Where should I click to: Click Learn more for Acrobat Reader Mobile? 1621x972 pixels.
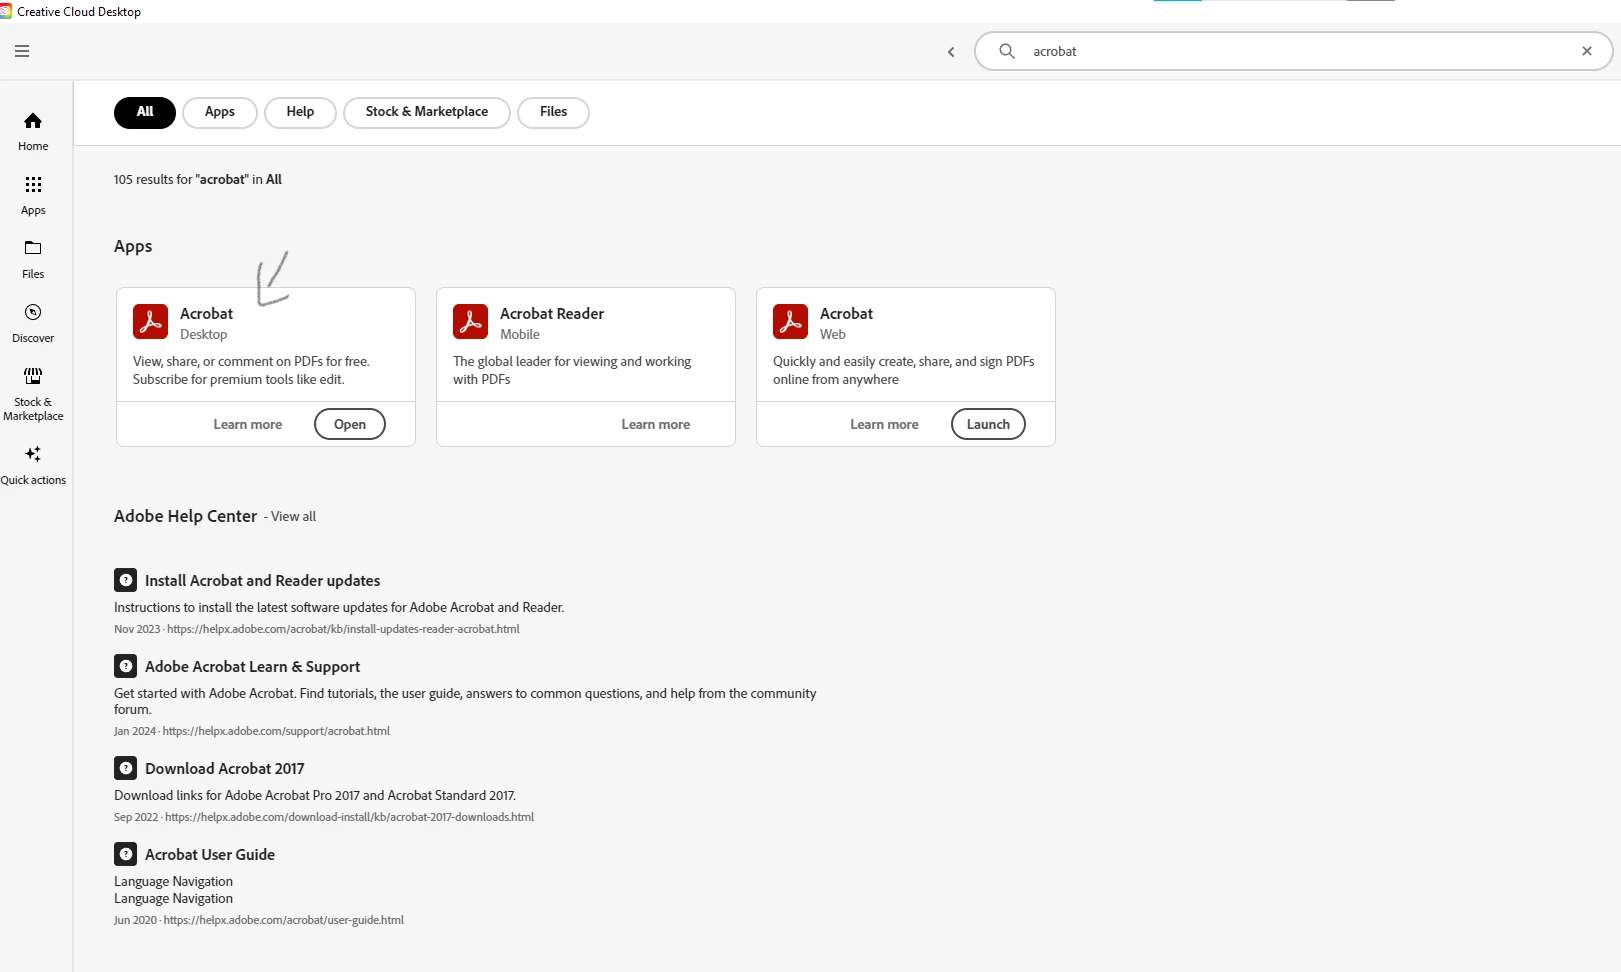click(x=656, y=424)
